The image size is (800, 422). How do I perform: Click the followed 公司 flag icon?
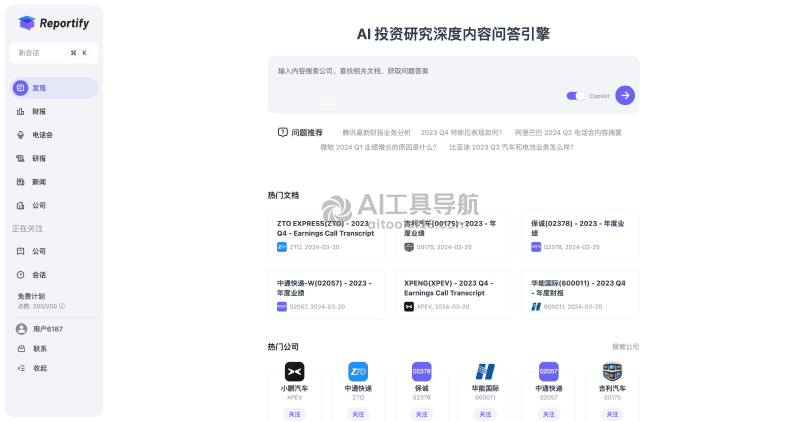pos(20,251)
